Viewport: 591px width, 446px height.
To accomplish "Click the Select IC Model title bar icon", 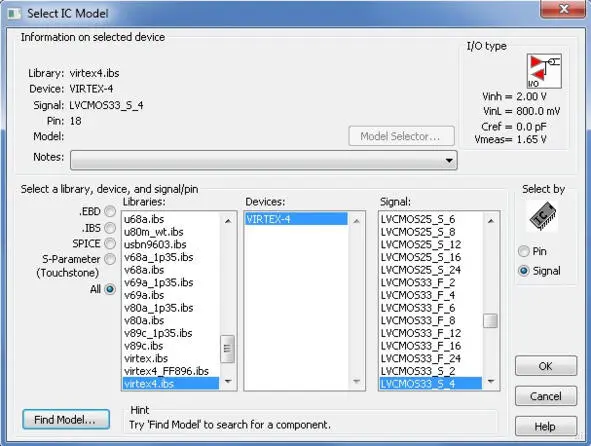I will click(15, 14).
